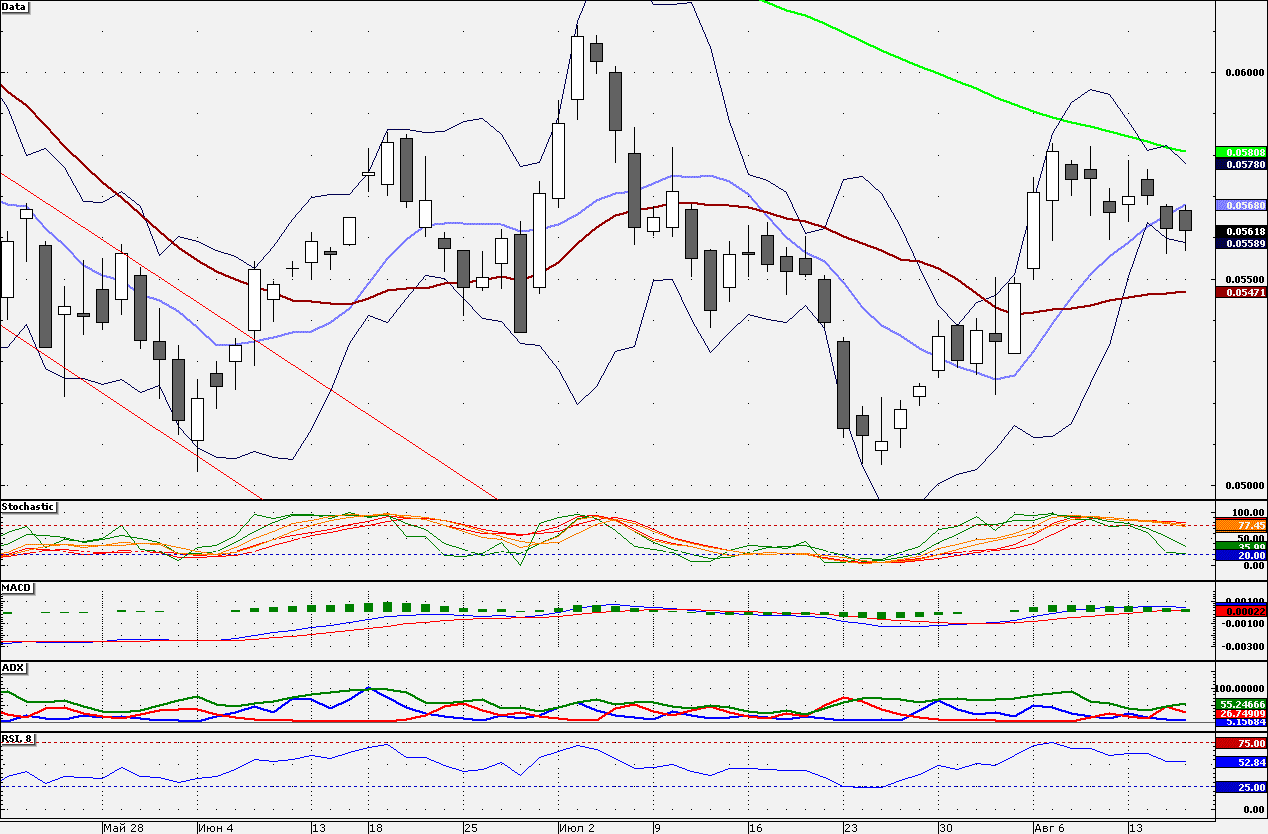Click the ADX 100.00000 scale label
1268x834 pixels.
click(1242, 689)
